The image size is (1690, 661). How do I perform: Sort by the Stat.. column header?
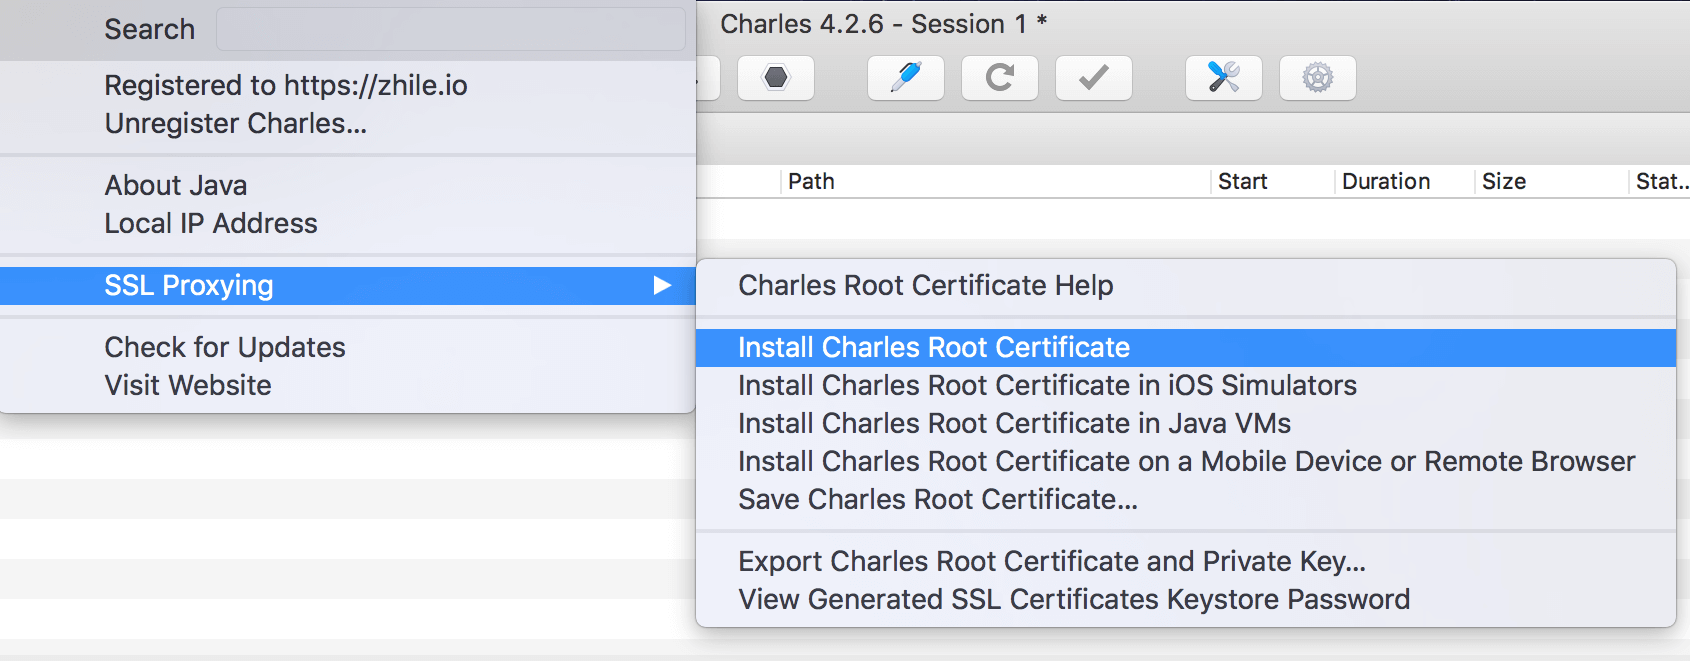(x=1660, y=182)
